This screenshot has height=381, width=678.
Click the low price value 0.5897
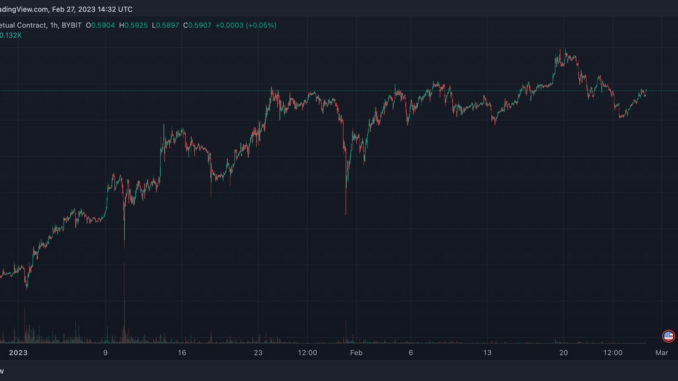(x=167, y=26)
